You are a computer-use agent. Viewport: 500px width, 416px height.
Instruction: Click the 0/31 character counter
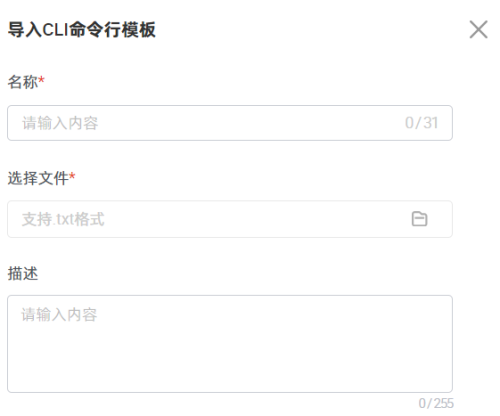pyautogui.click(x=421, y=123)
